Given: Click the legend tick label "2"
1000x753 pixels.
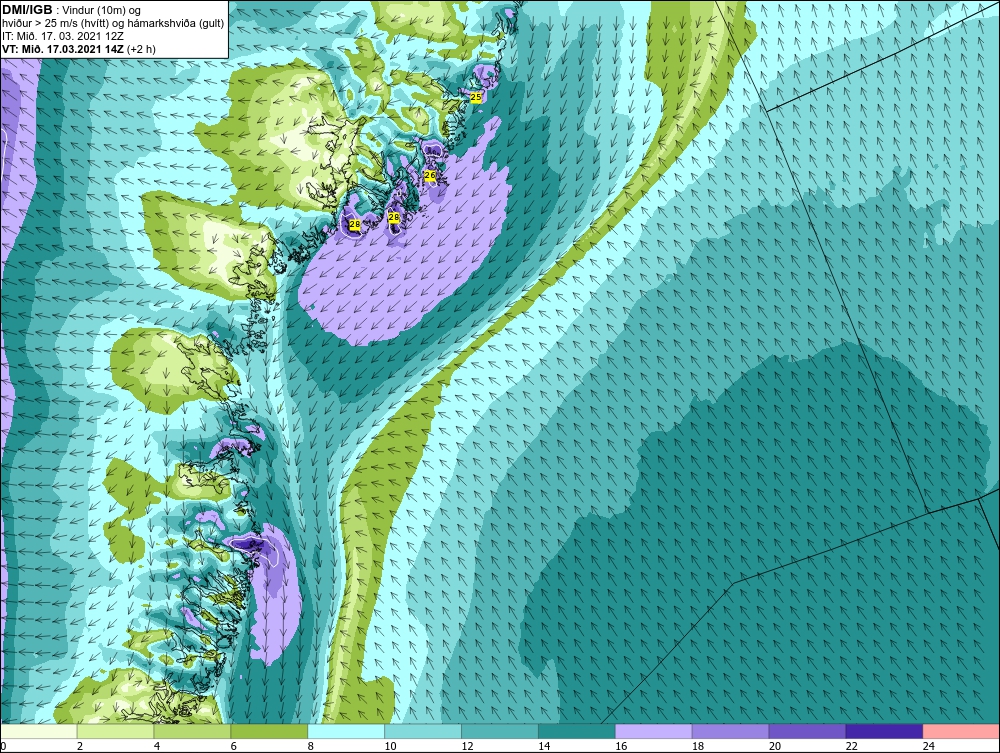Looking at the screenshot, I should pos(80,746).
